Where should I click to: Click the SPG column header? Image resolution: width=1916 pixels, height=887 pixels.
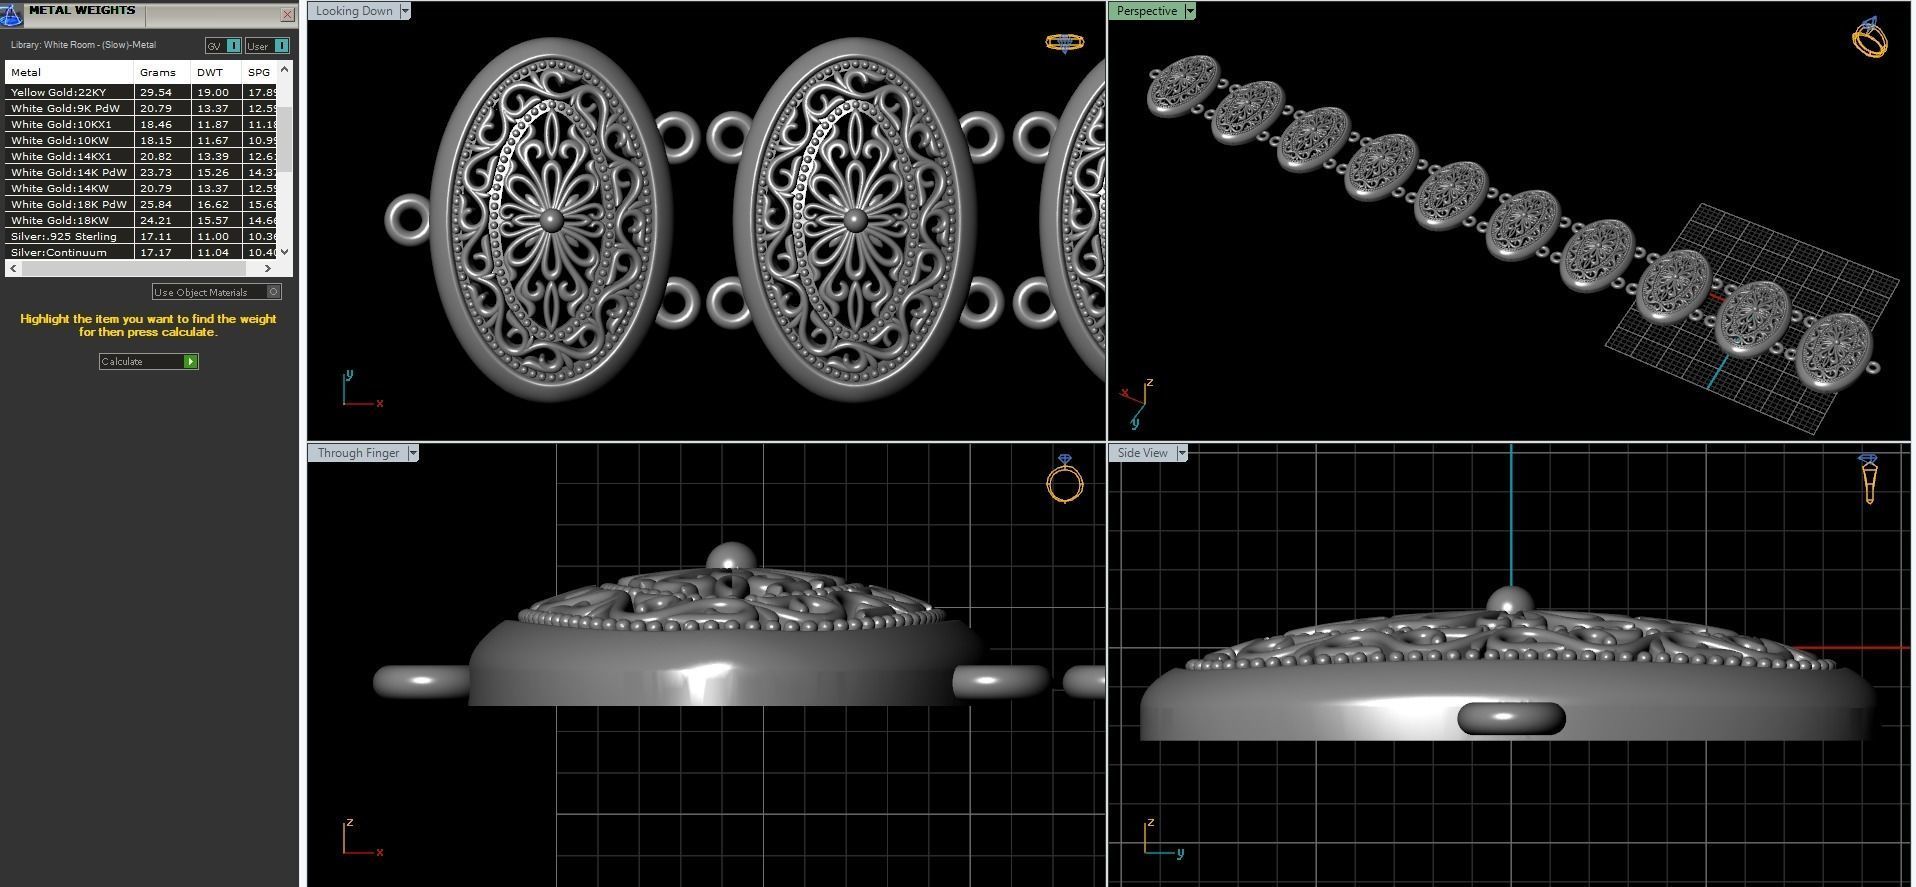259,72
